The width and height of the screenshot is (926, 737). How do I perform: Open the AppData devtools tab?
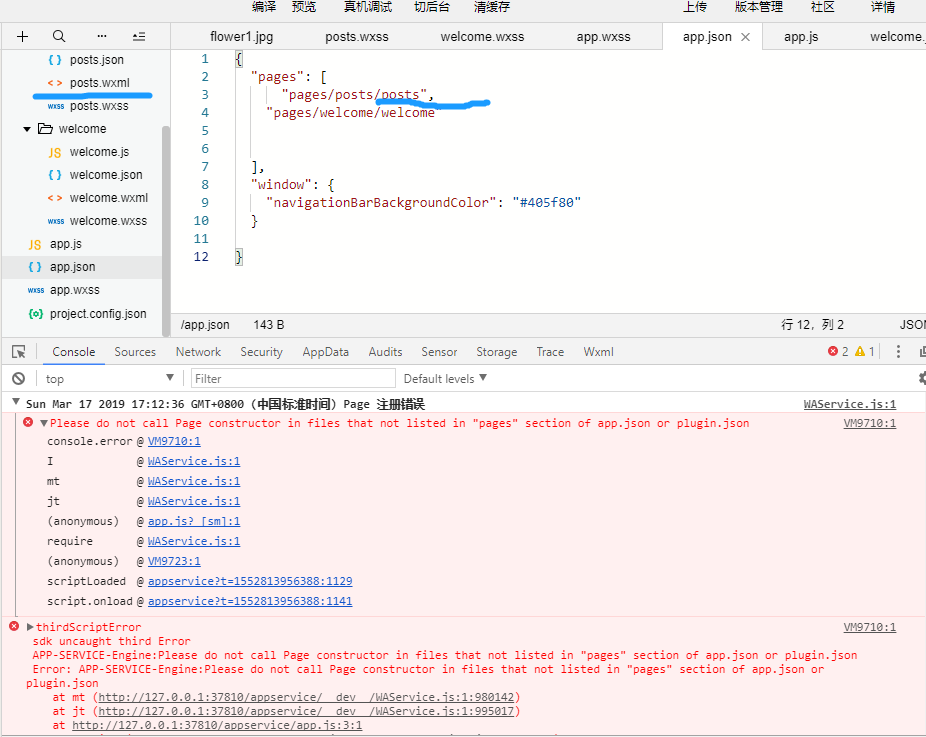point(325,352)
